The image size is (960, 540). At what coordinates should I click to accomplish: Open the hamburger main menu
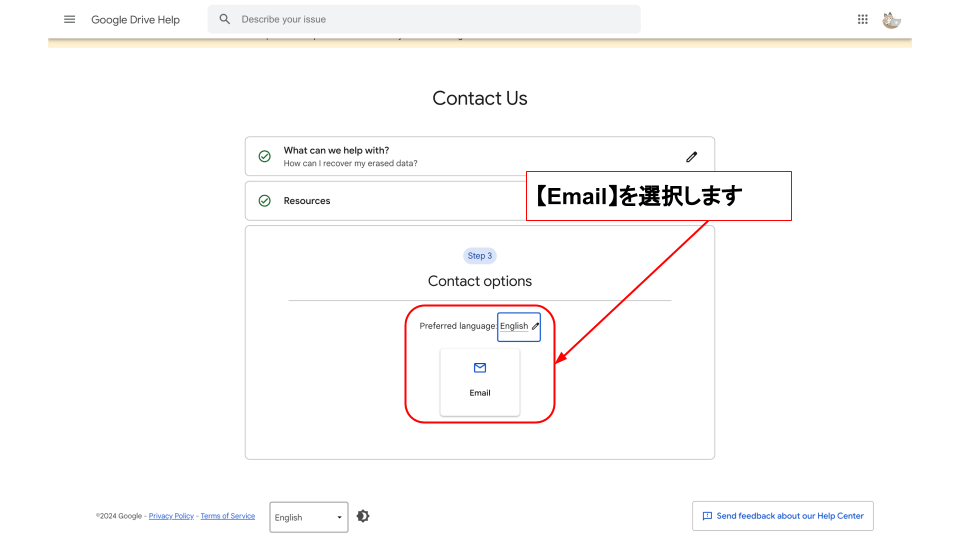[x=69, y=19]
